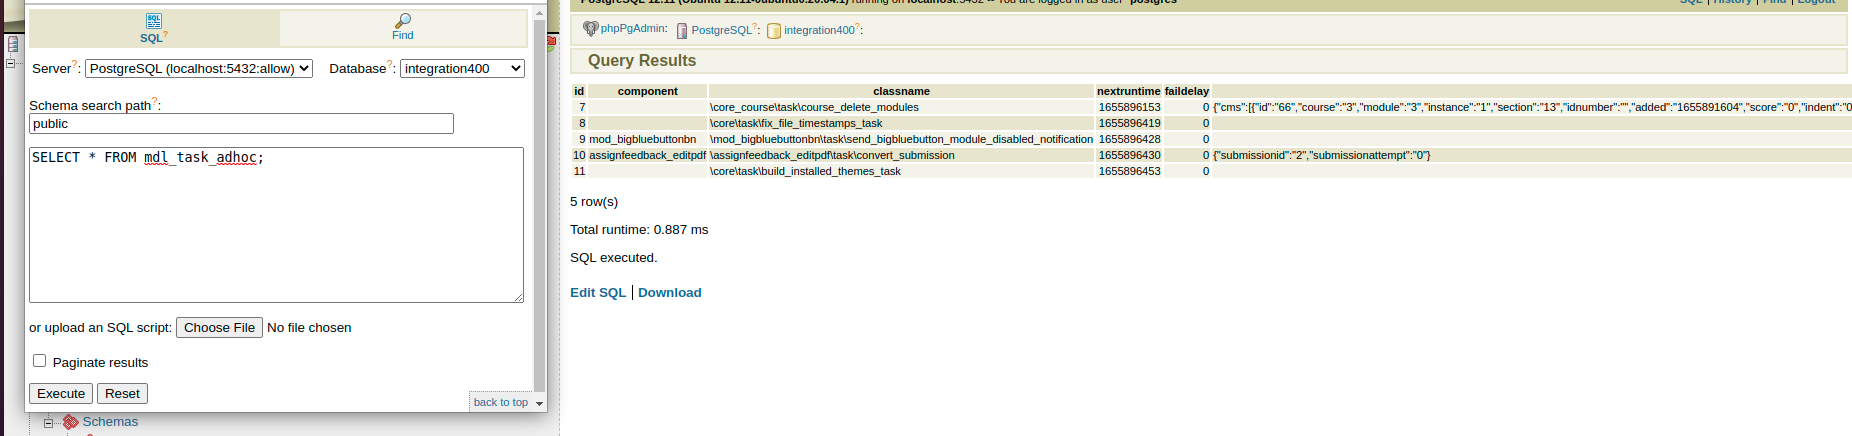This screenshot has height=436, width=1852.
Task: Click the faildelay column header
Action: [1187, 91]
